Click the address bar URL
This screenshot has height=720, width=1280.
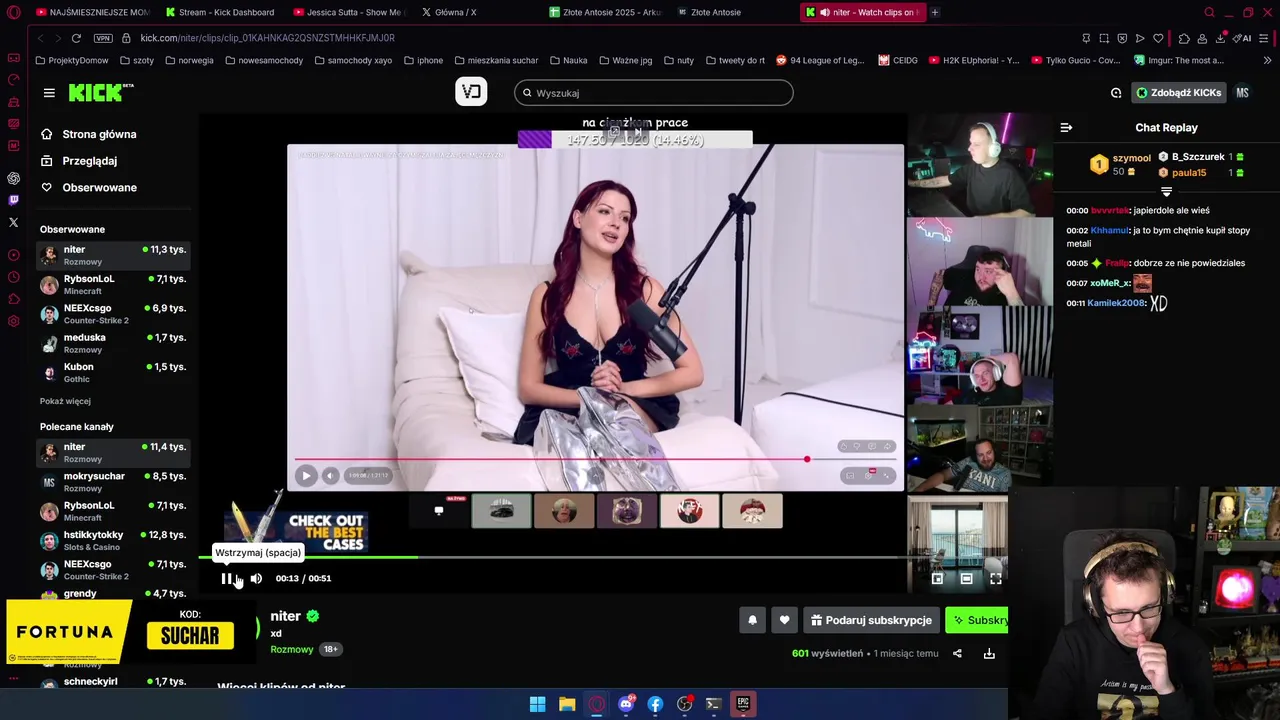(267, 38)
